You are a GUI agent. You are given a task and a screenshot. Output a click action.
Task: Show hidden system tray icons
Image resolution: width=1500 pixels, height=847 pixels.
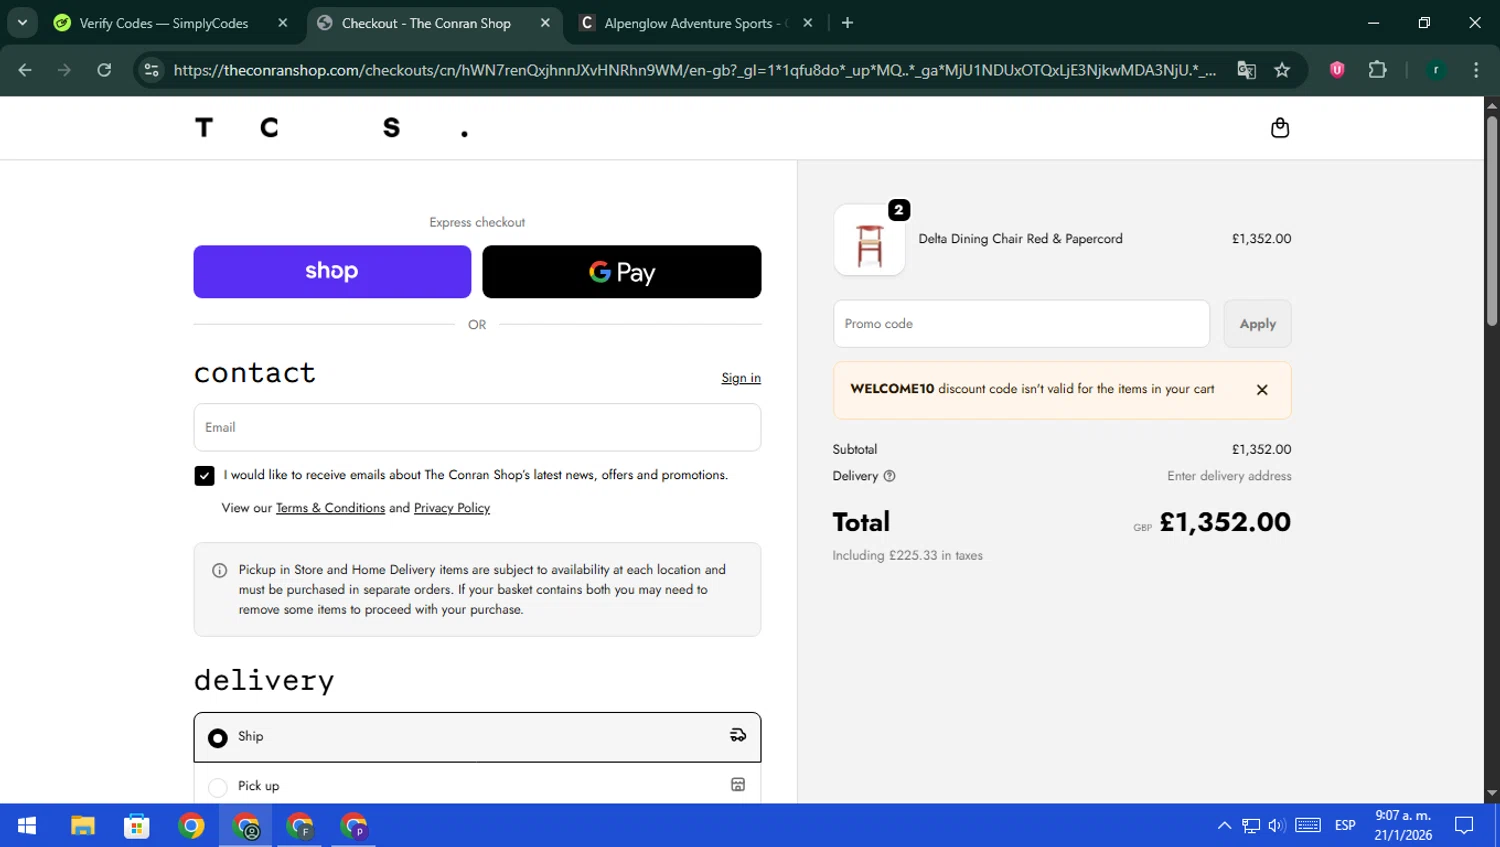point(1224,826)
